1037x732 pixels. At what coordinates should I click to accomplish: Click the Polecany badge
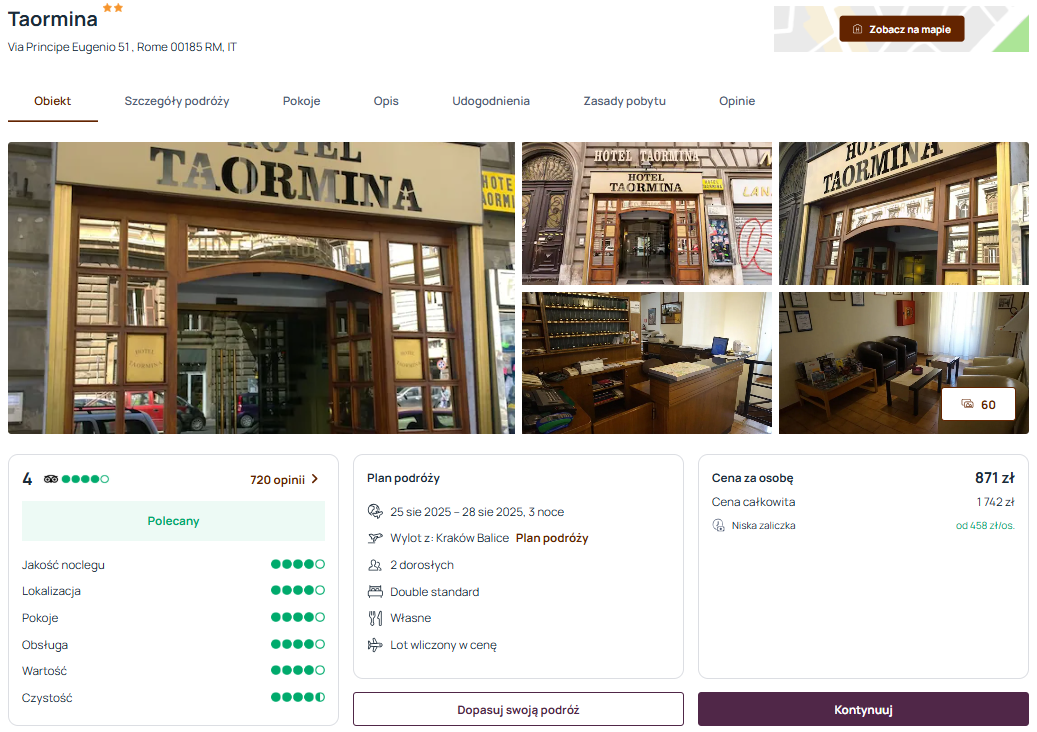pos(173,521)
